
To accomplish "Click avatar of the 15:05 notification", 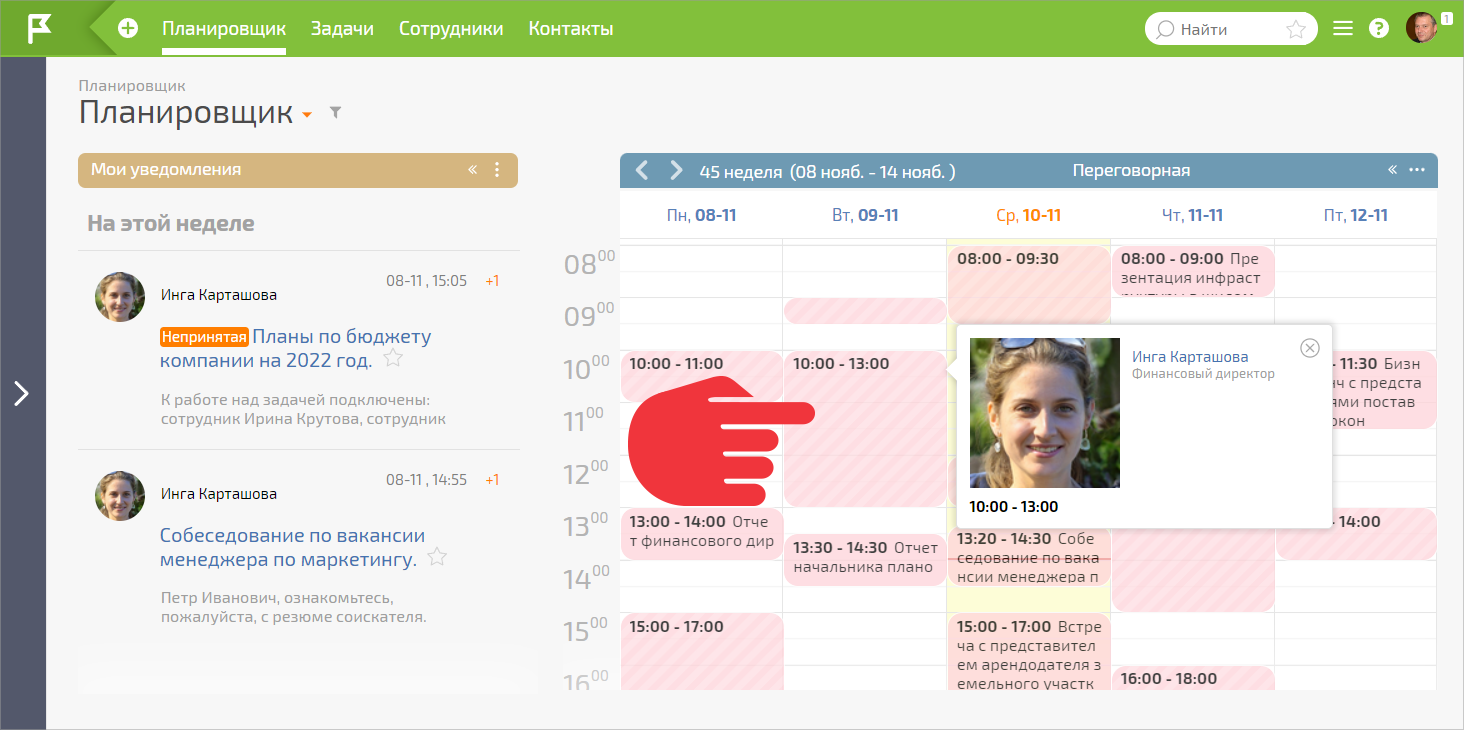I will [x=120, y=297].
